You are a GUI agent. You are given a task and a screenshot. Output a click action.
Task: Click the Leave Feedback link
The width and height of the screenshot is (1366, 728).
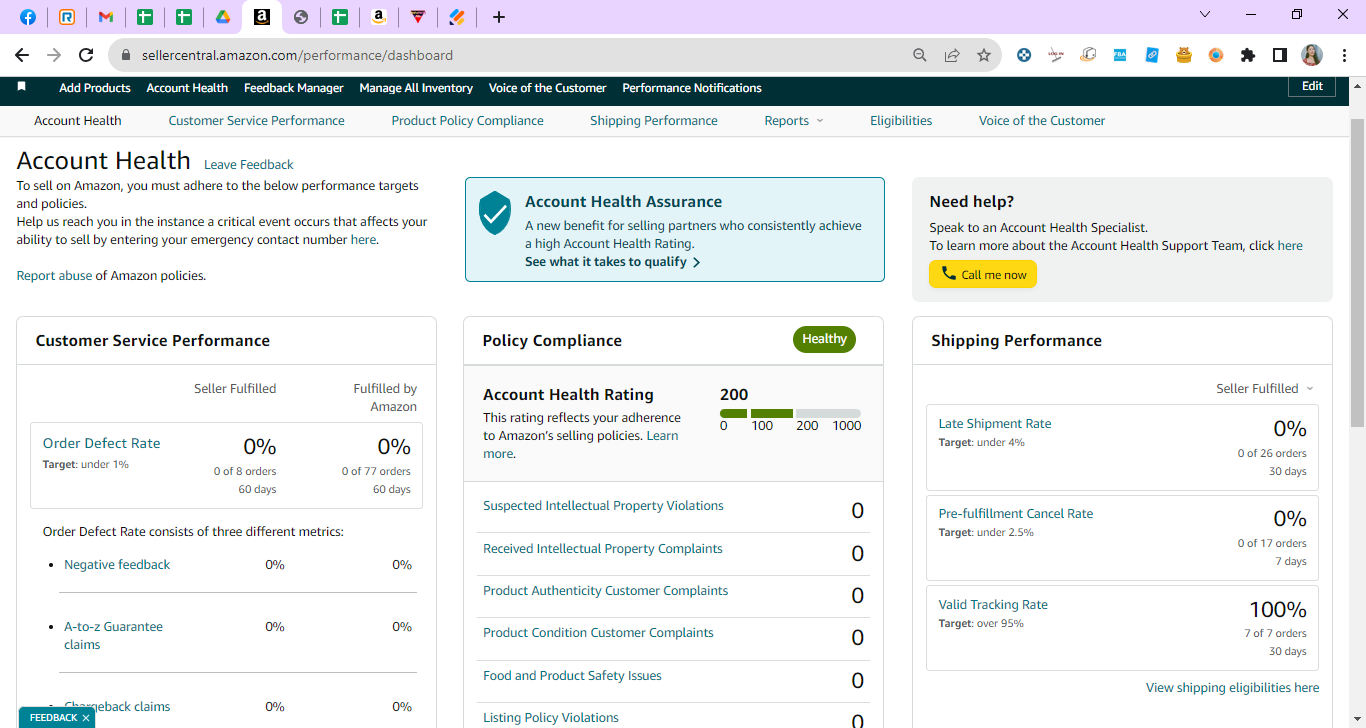249,165
